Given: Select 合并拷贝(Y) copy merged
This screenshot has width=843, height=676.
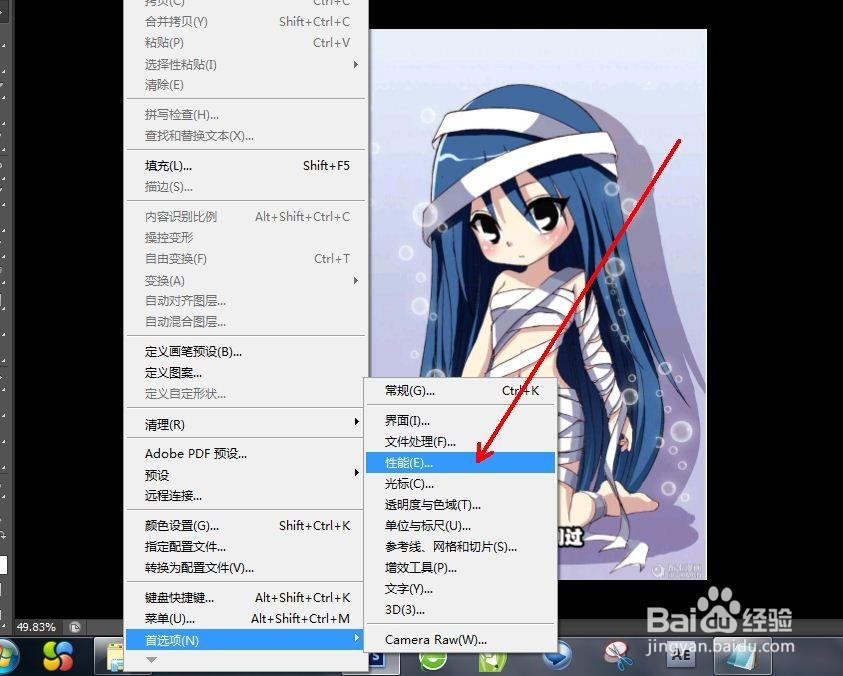Looking at the screenshot, I should point(245,22).
